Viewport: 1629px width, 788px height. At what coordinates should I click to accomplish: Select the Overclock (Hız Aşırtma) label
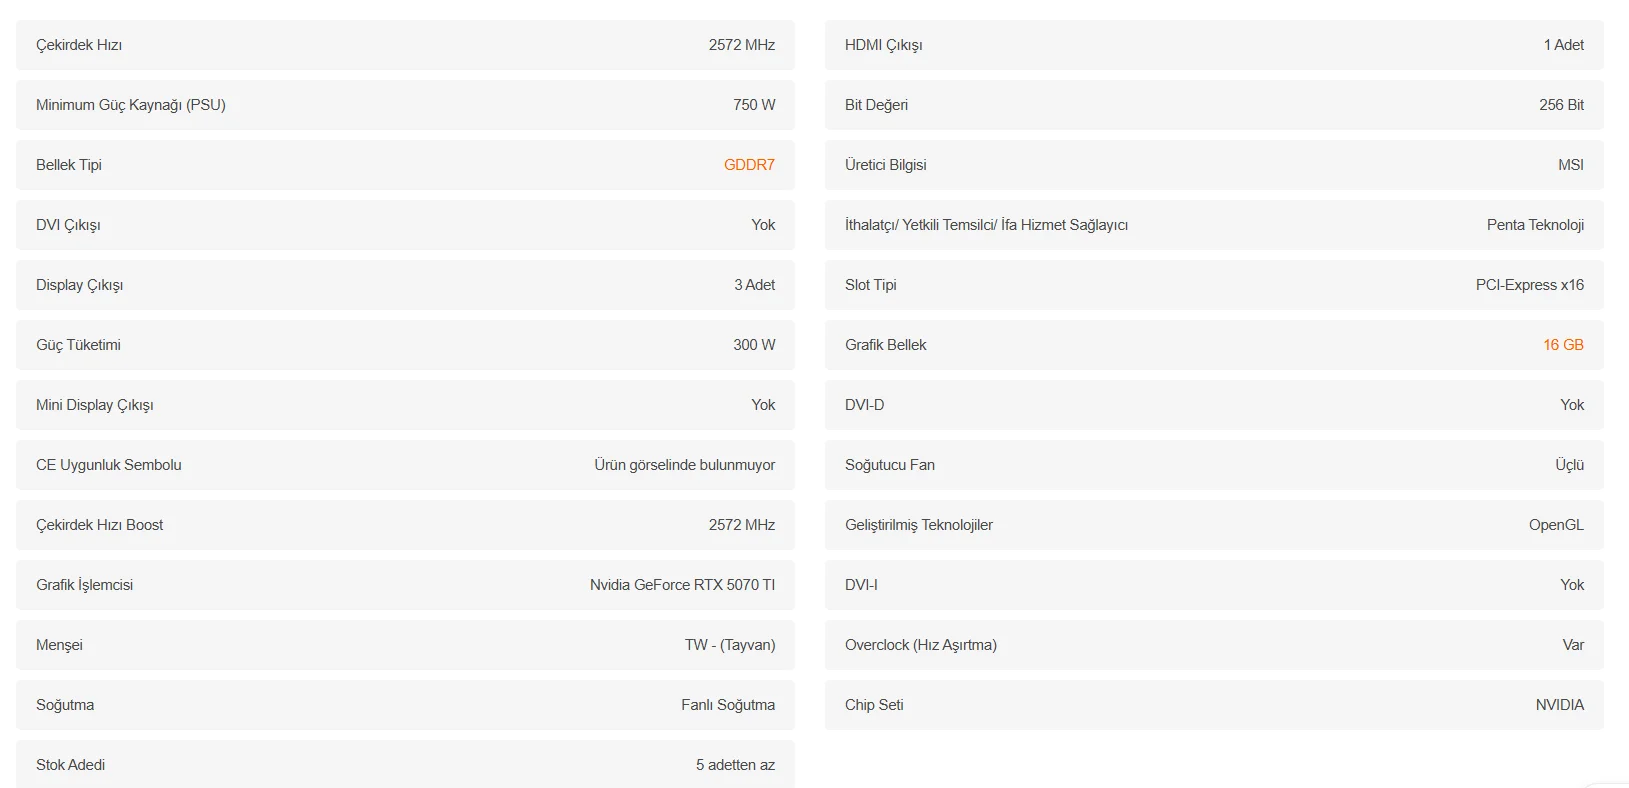tap(920, 645)
